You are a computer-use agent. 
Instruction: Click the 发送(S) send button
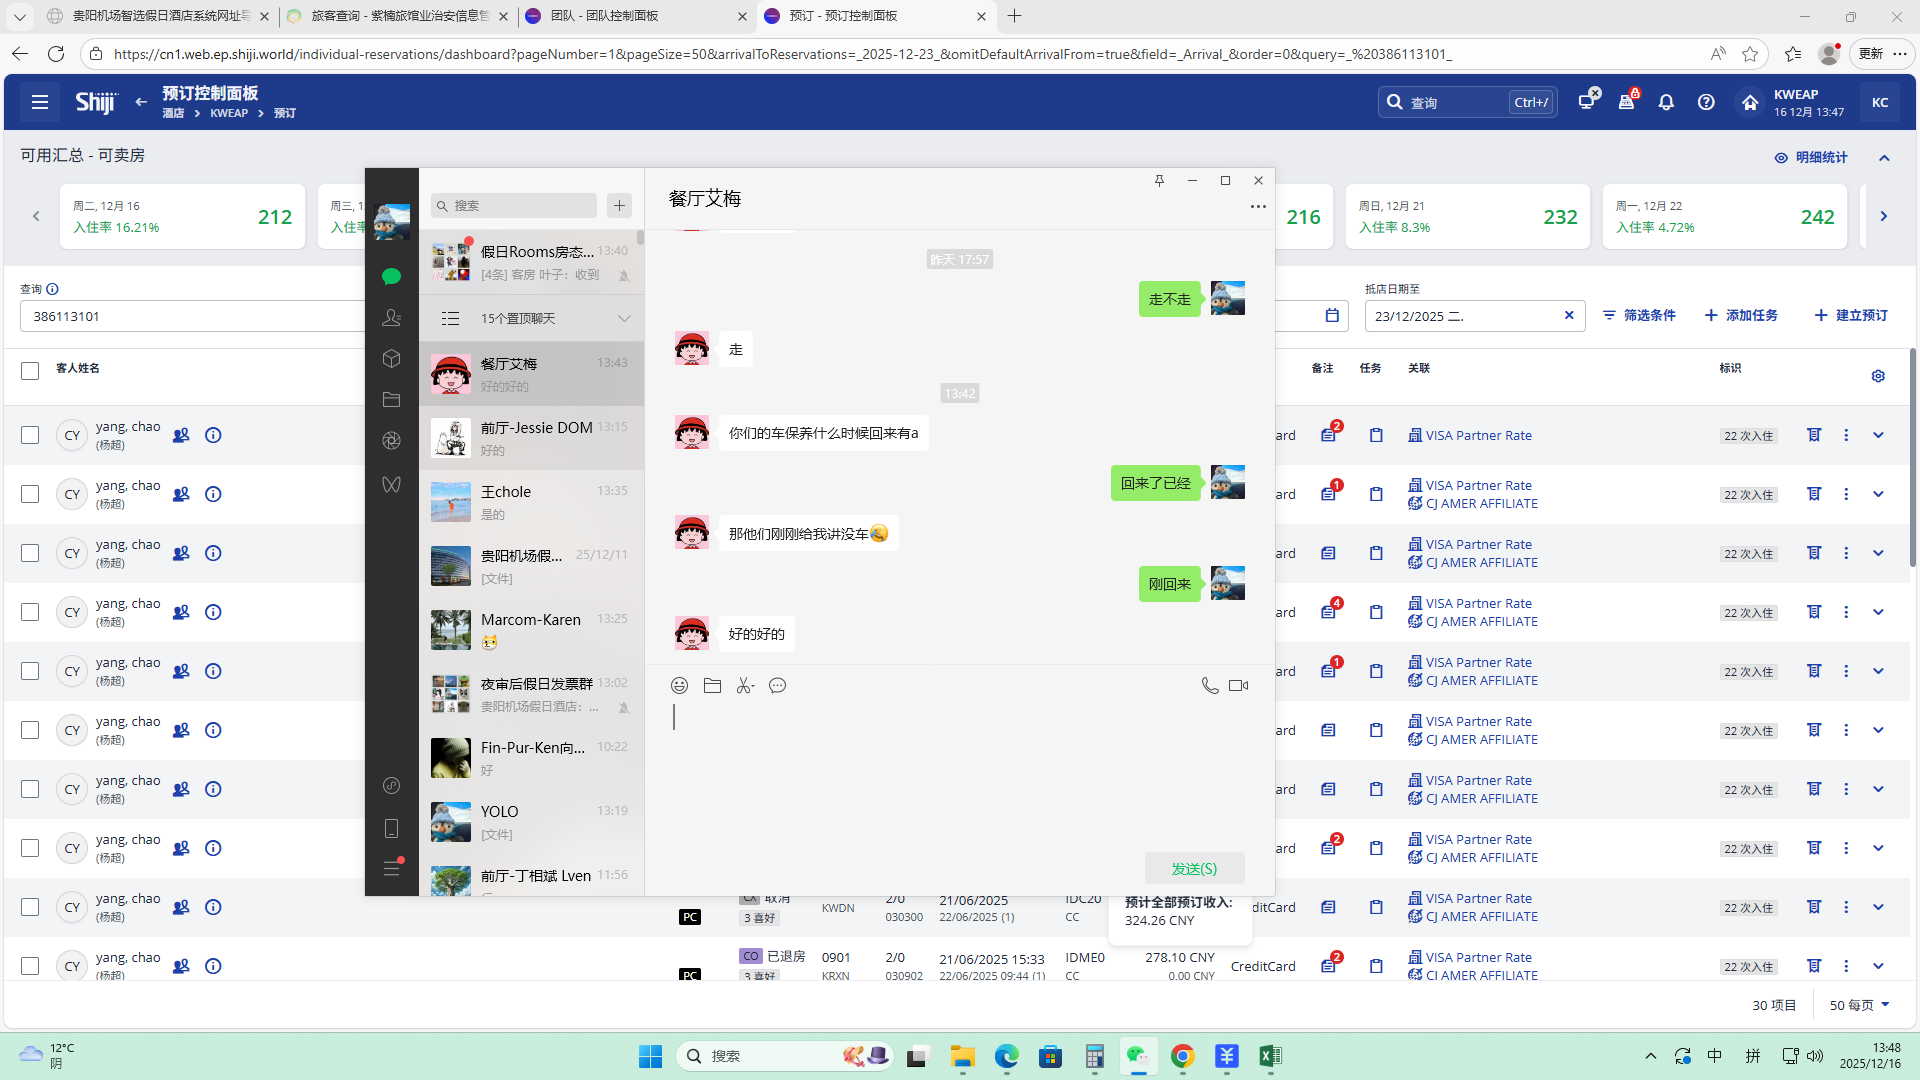pos(1194,869)
